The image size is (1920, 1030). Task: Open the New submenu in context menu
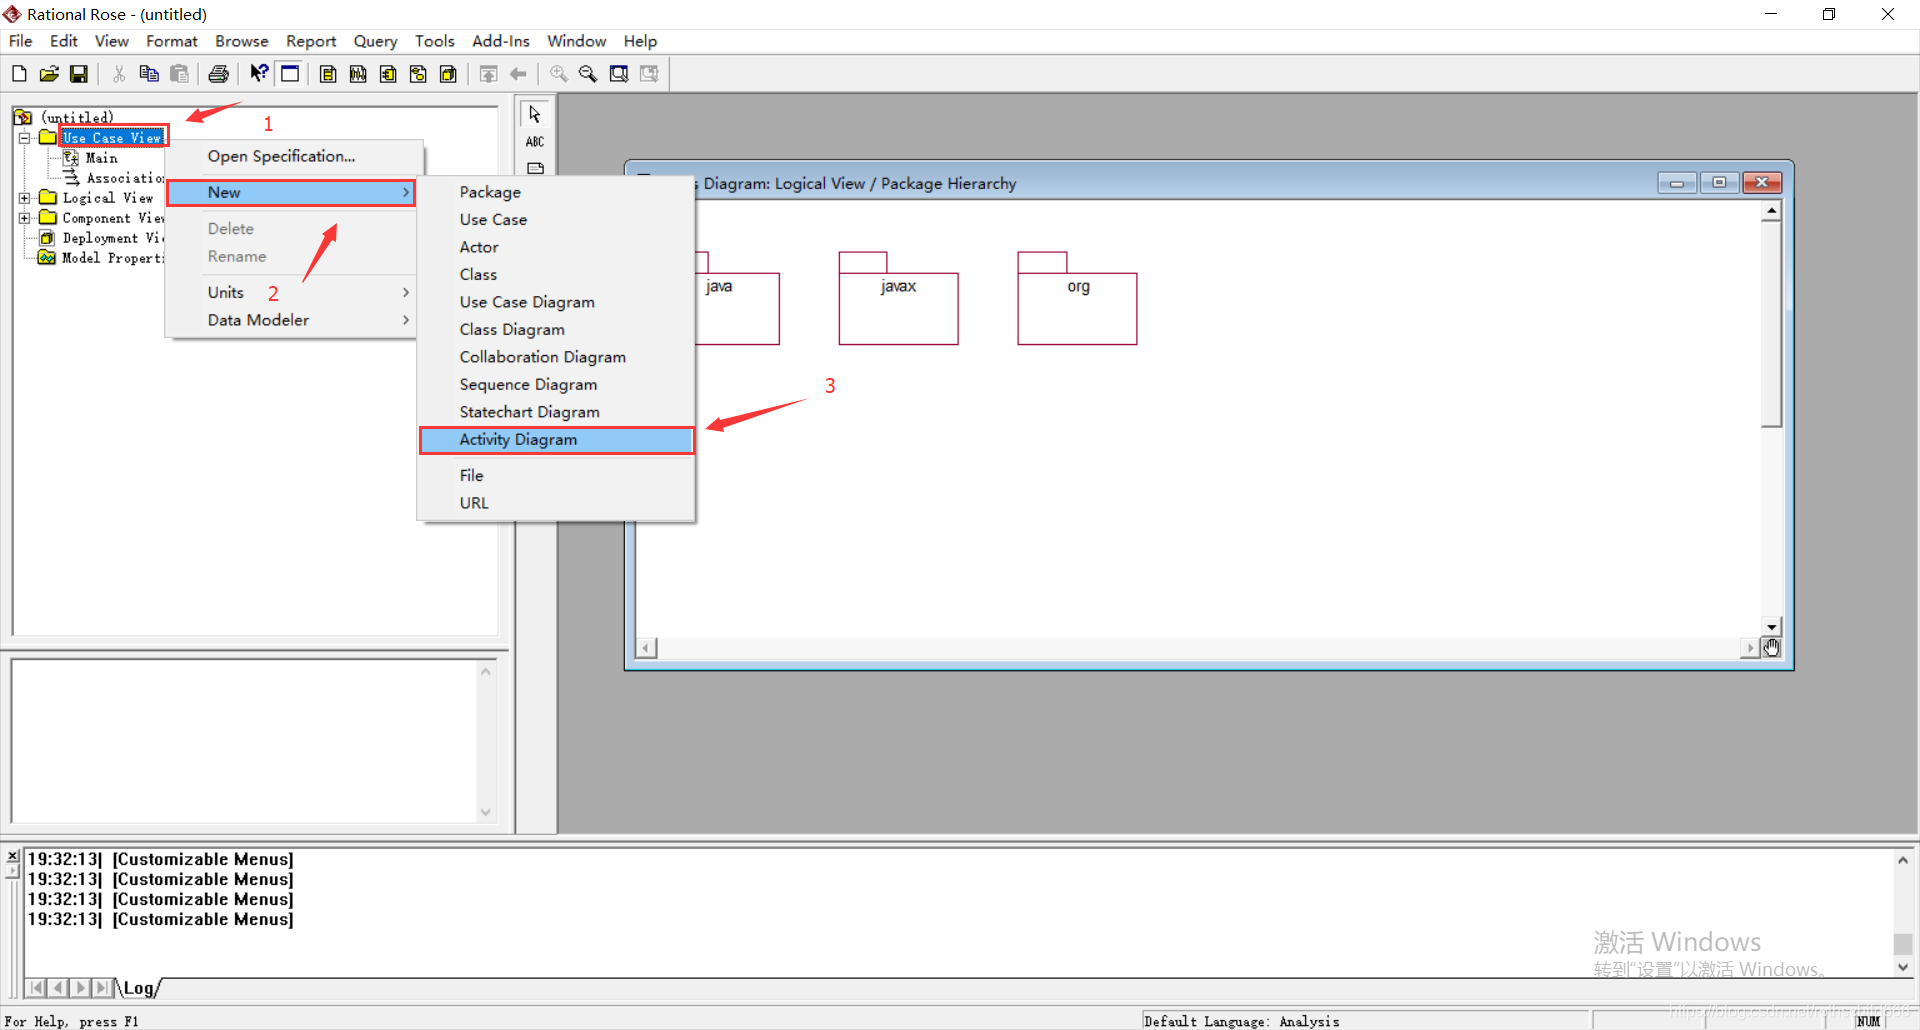pos(290,193)
